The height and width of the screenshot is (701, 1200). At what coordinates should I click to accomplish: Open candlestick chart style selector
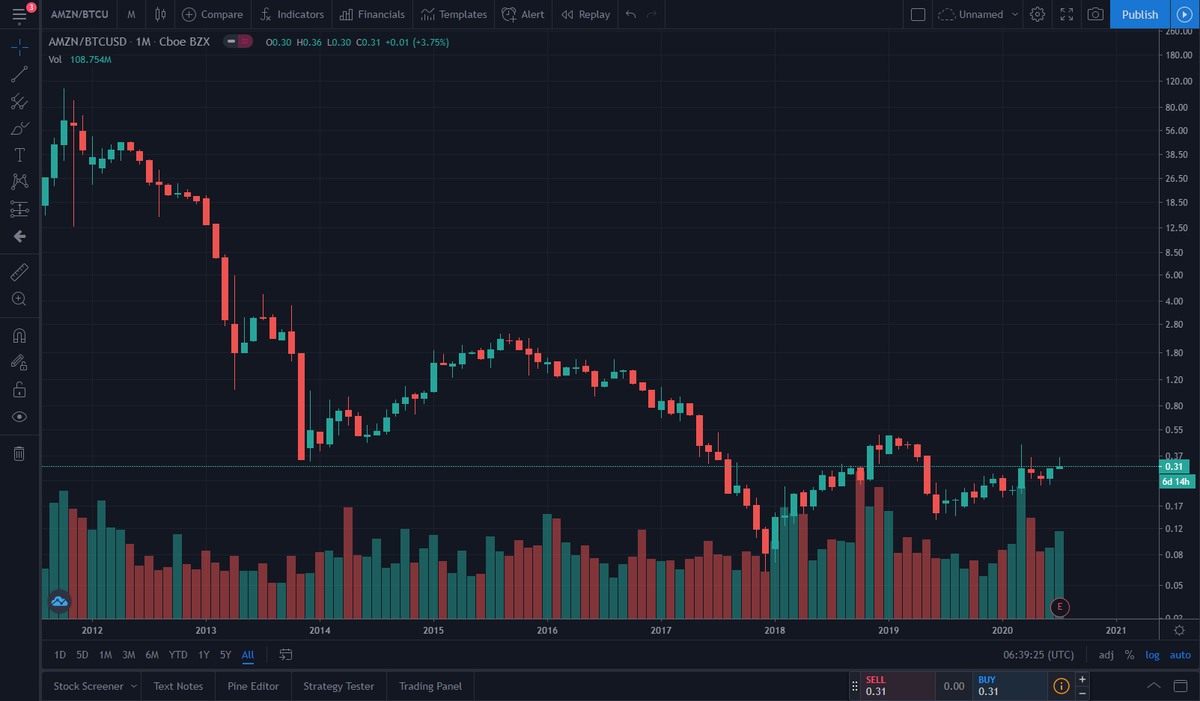(x=160, y=14)
